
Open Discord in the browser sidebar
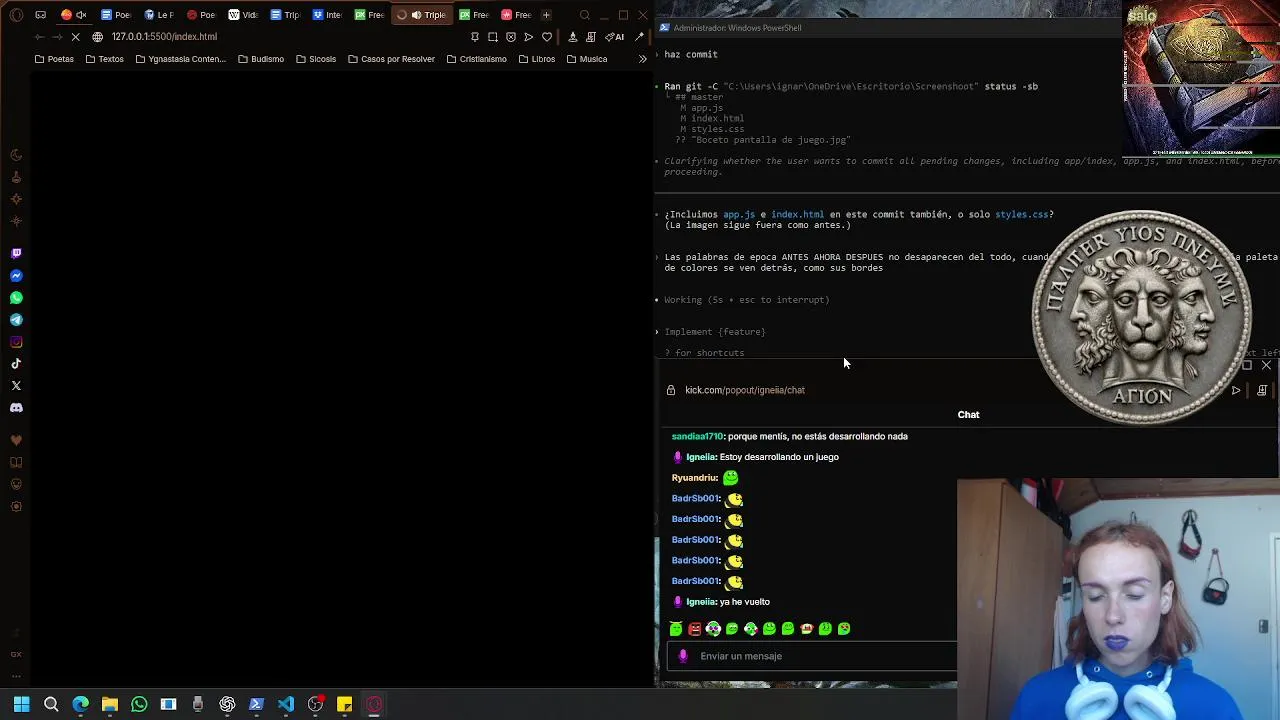pyautogui.click(x=16, y=408)
